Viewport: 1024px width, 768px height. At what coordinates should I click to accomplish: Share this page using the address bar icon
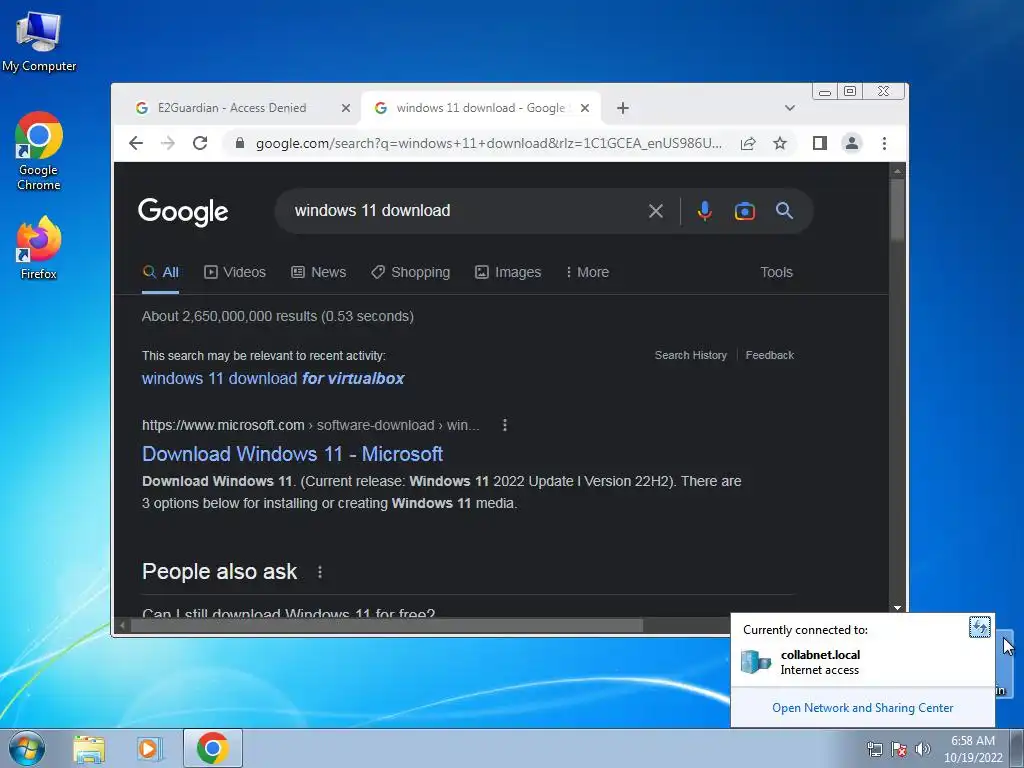[x=748, y=143]
